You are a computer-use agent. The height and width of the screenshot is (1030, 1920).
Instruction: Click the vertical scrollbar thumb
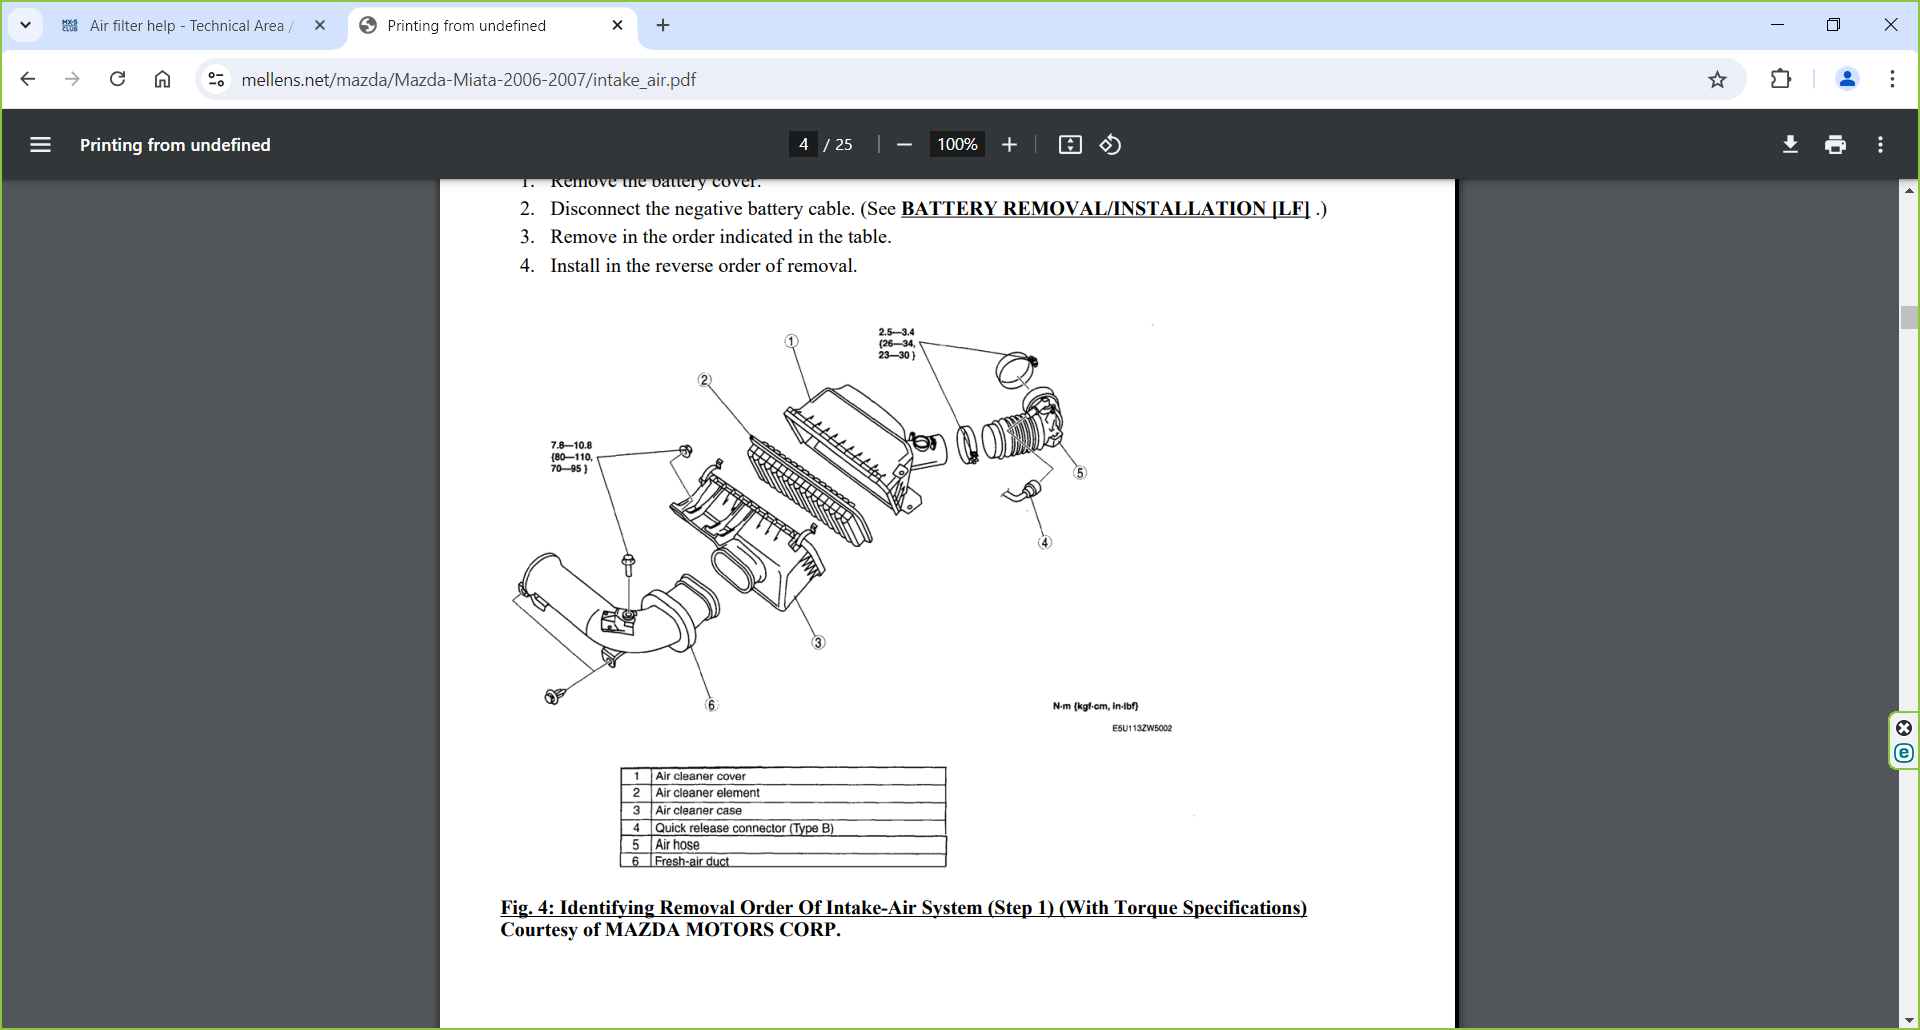(x=1909, y=318)
